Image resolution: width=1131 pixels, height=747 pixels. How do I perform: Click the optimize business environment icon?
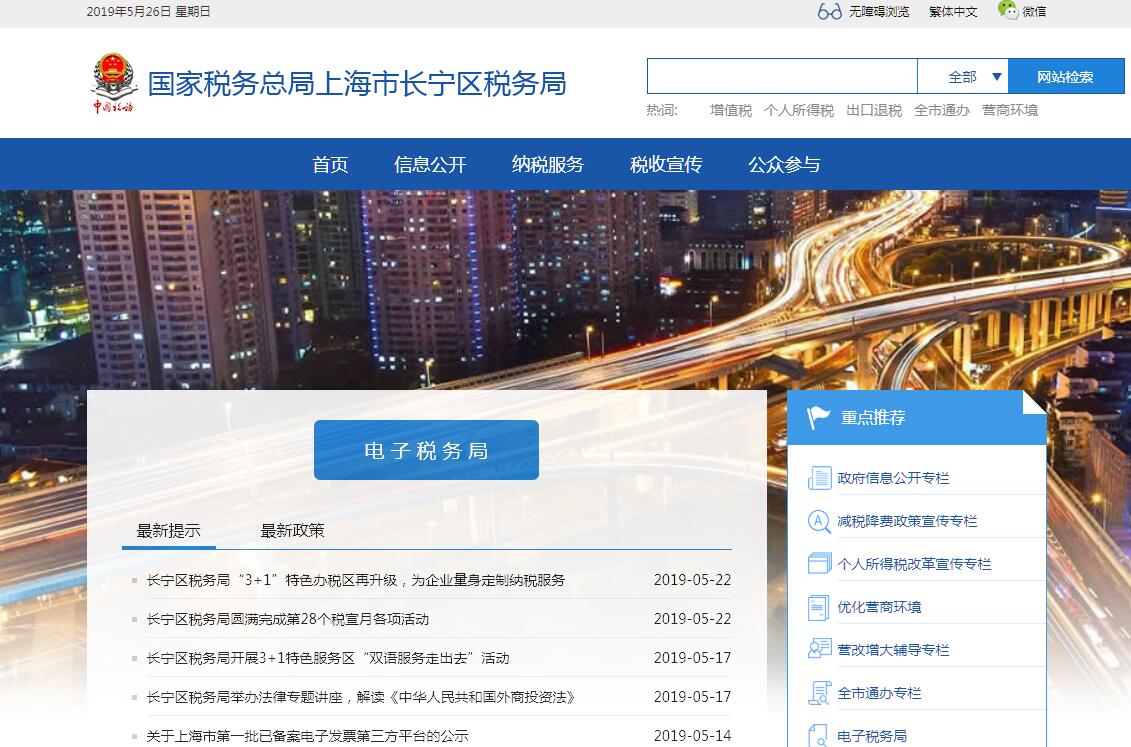pos(819,607)
